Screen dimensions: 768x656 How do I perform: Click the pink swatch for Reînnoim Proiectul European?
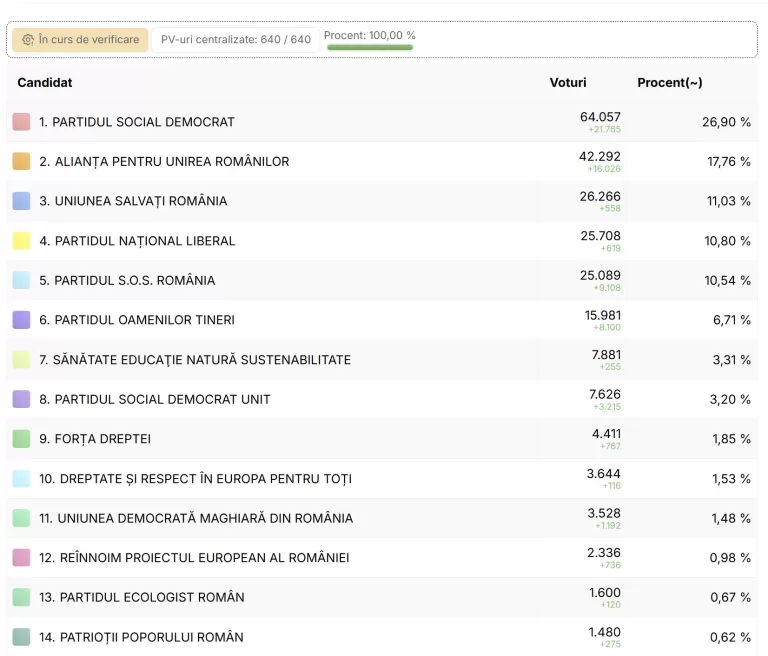[22, 558]
